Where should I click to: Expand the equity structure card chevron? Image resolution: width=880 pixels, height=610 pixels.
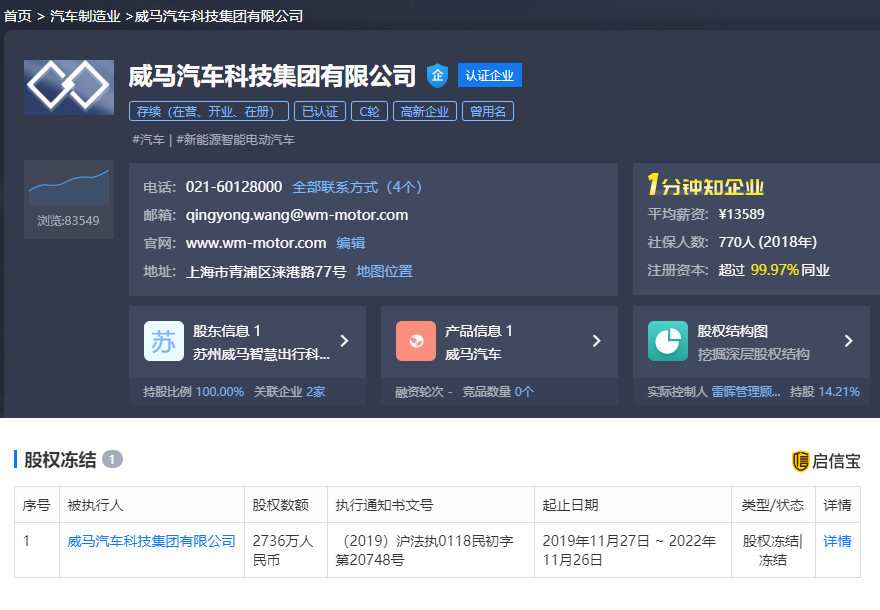pos(849,341)
